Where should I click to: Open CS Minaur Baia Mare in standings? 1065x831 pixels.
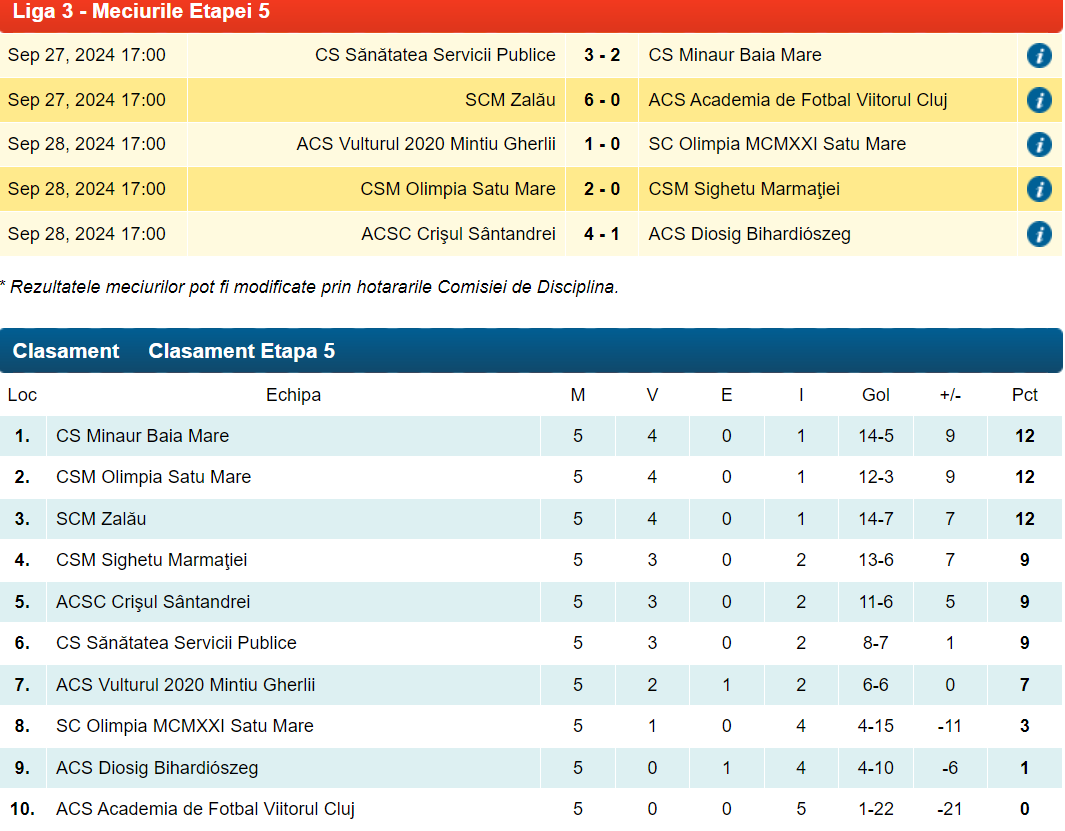[142, 436]
